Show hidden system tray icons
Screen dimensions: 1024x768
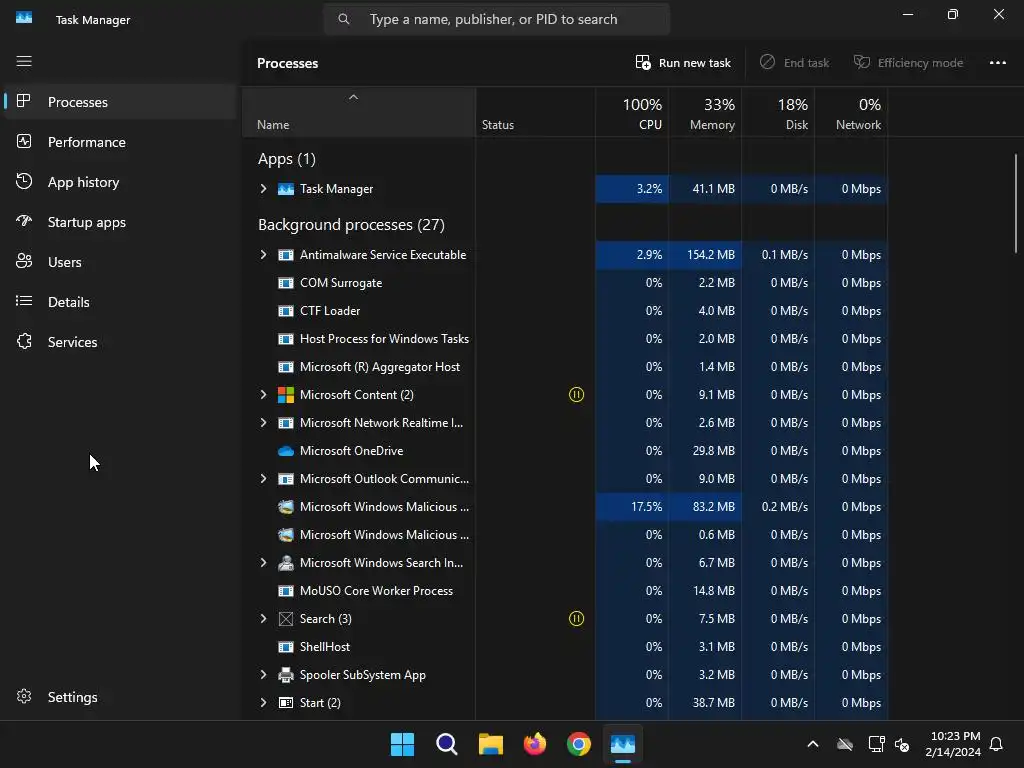813,744
